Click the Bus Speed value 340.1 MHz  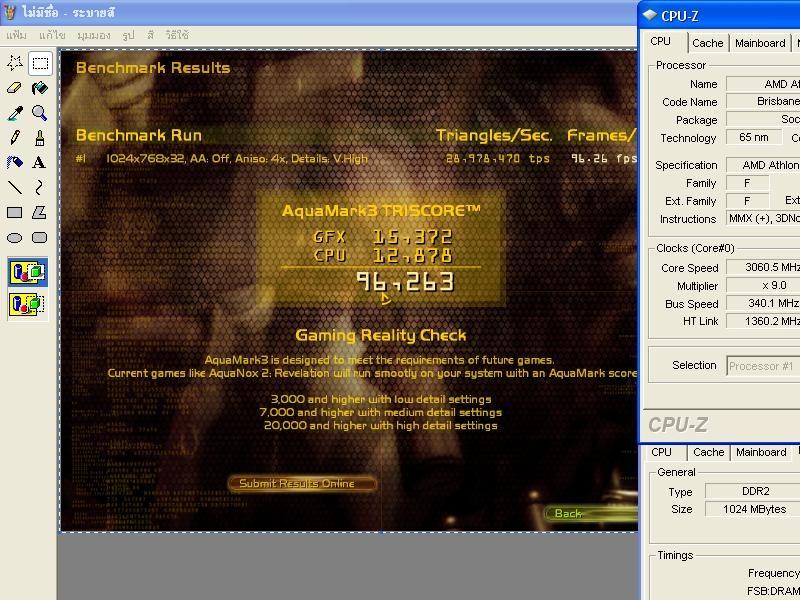[763, 303]
